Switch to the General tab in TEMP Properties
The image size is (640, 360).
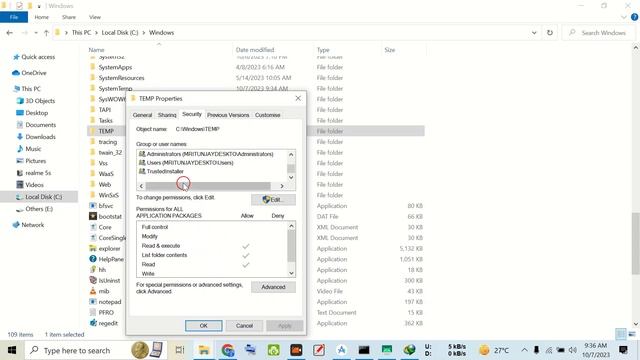(x=142, y=115)
